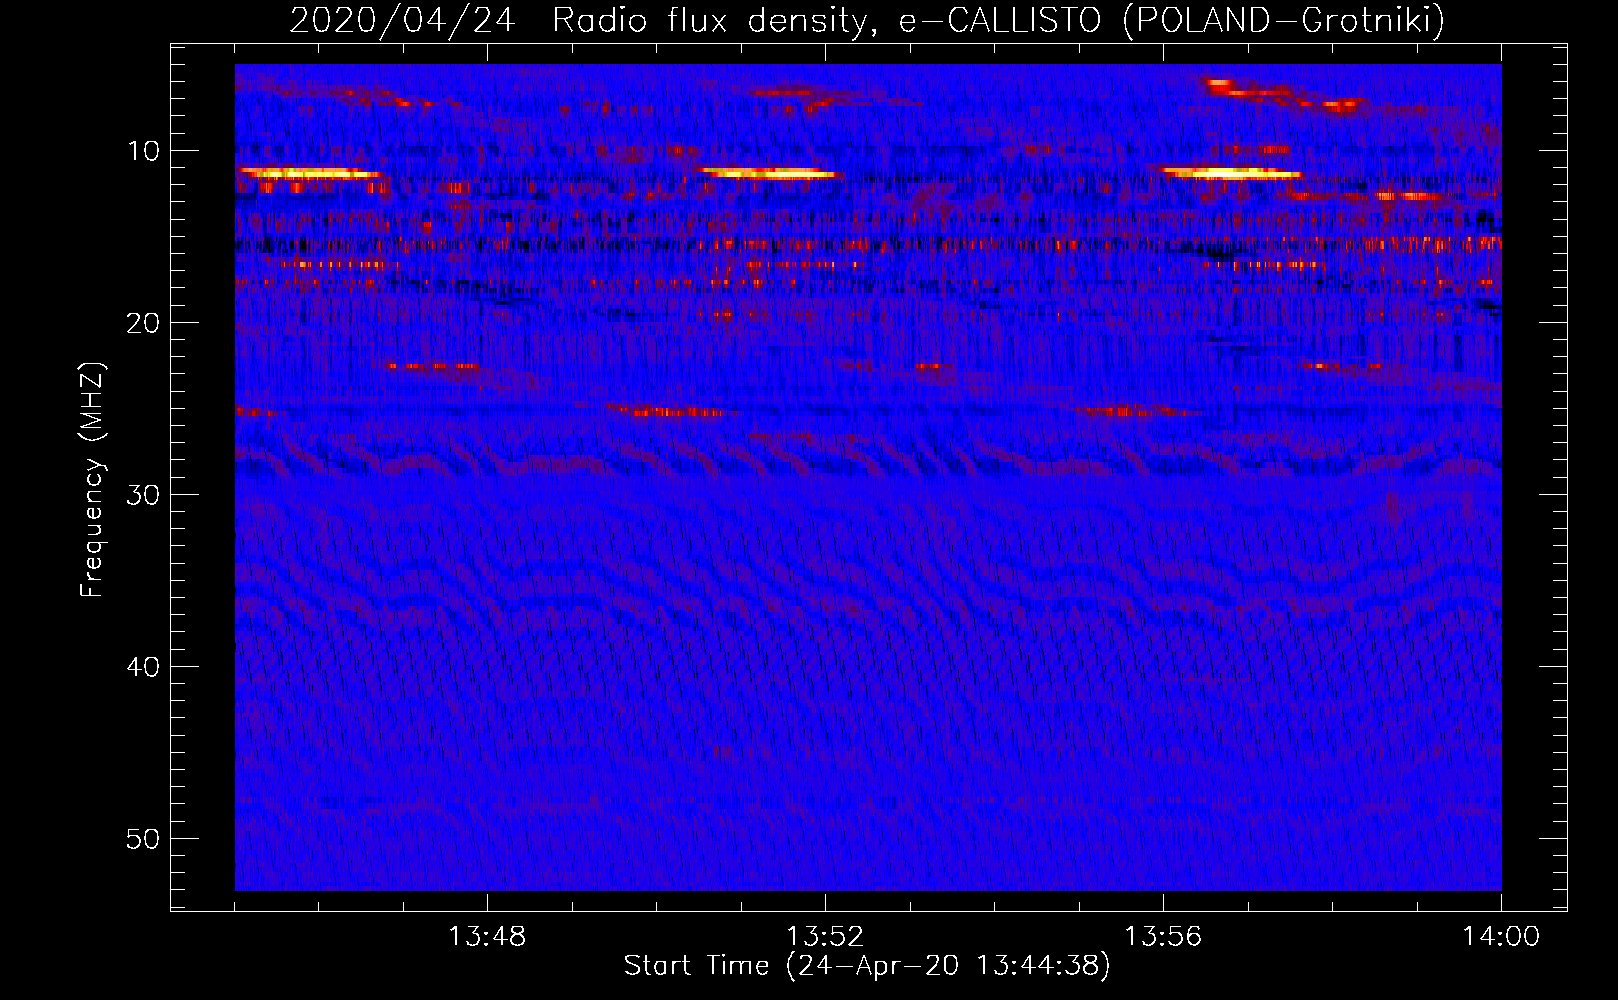Screen dimensions: 1618x1000
Task: Click the 30 MHz frequency tick label
Action: [144, 495]
